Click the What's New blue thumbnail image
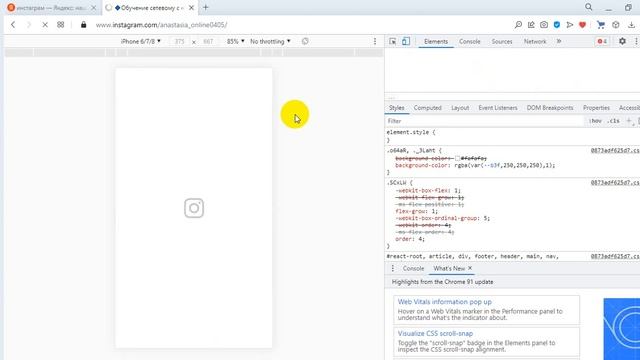This screenshot has width=640, height=360. point(622,329)
